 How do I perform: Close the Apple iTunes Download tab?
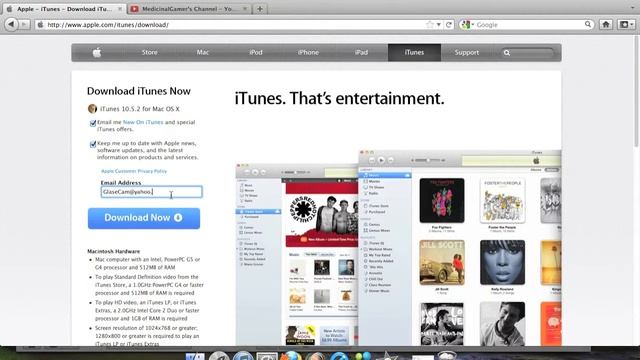(x=120, y=9)
